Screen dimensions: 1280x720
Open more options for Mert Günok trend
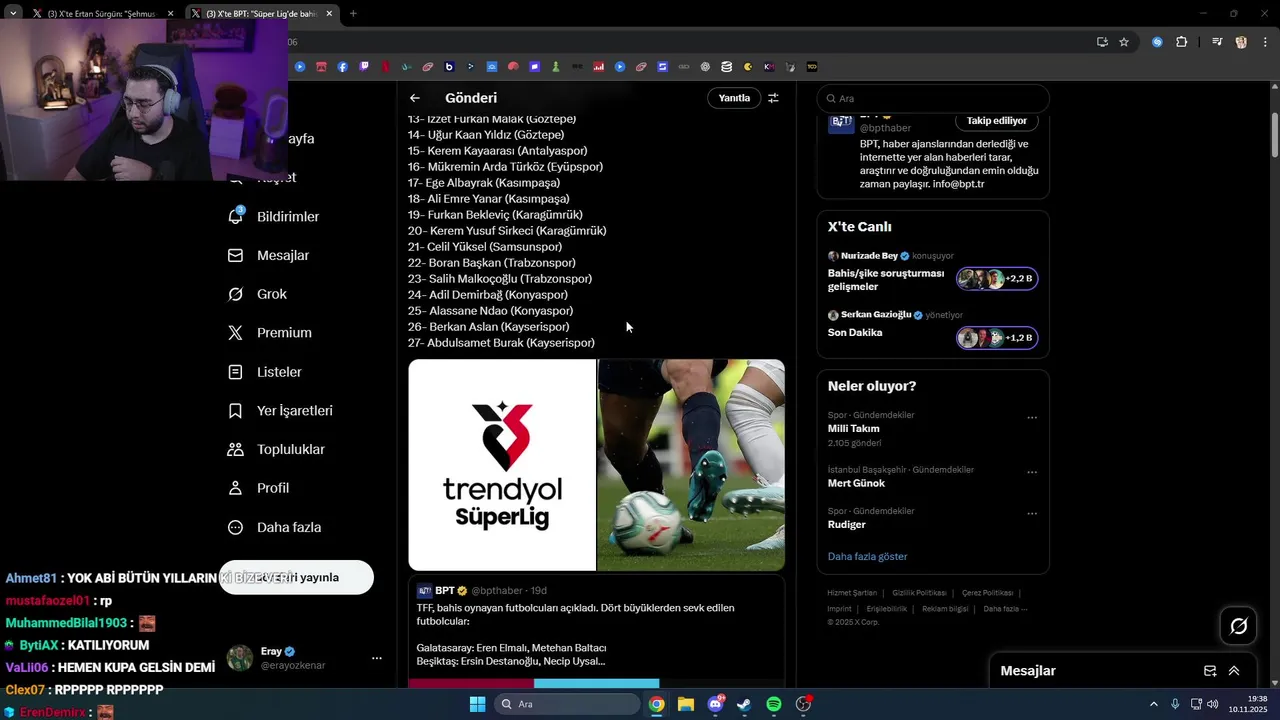[x=1032, y=472]
